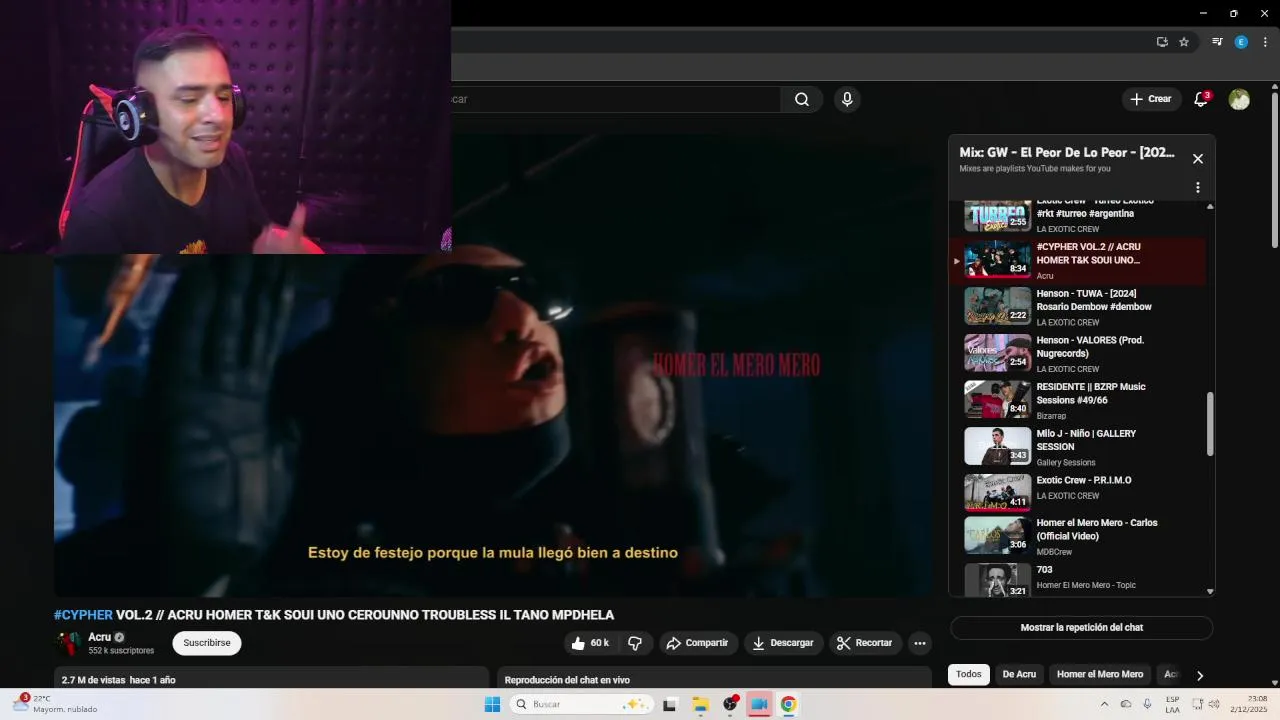Like the video with thumbs up 60 k
Viewport: 1280px width, 720px height.
pyautogui.click(x=589, y=643)
